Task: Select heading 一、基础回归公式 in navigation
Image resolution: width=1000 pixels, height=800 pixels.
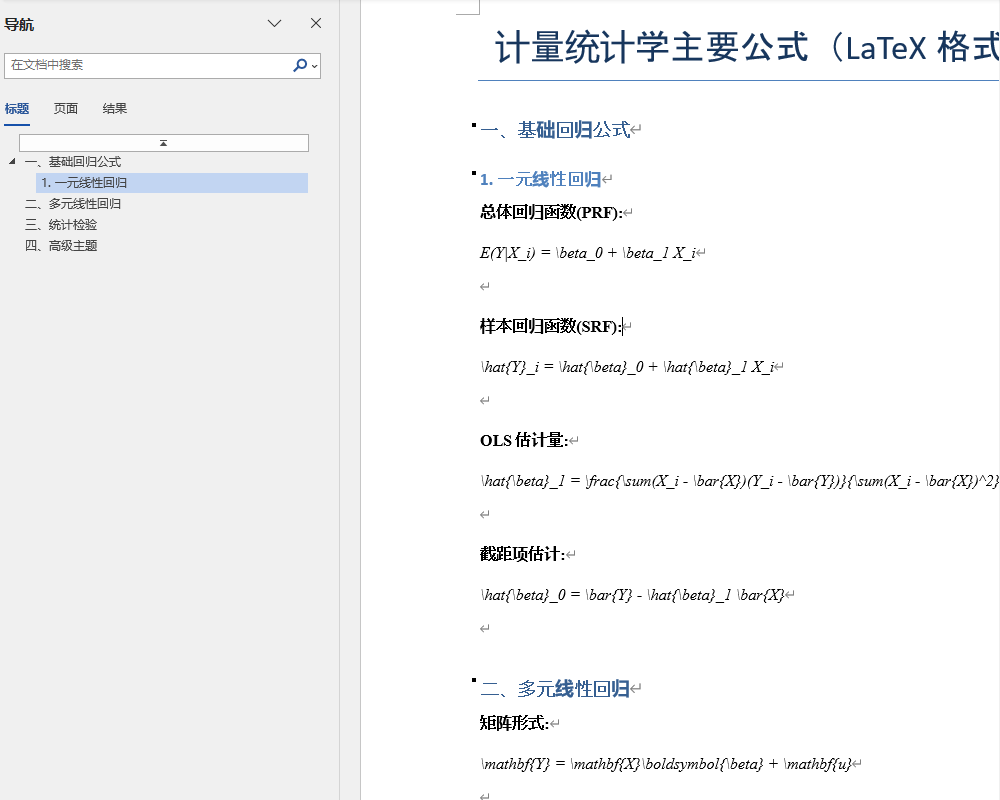Action: [73, 161]
